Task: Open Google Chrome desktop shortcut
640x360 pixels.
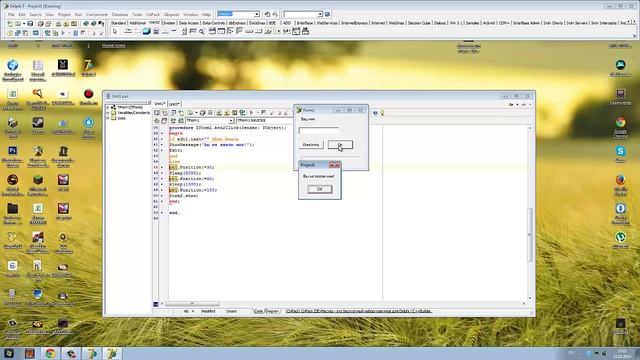Action: pos(620,127)
